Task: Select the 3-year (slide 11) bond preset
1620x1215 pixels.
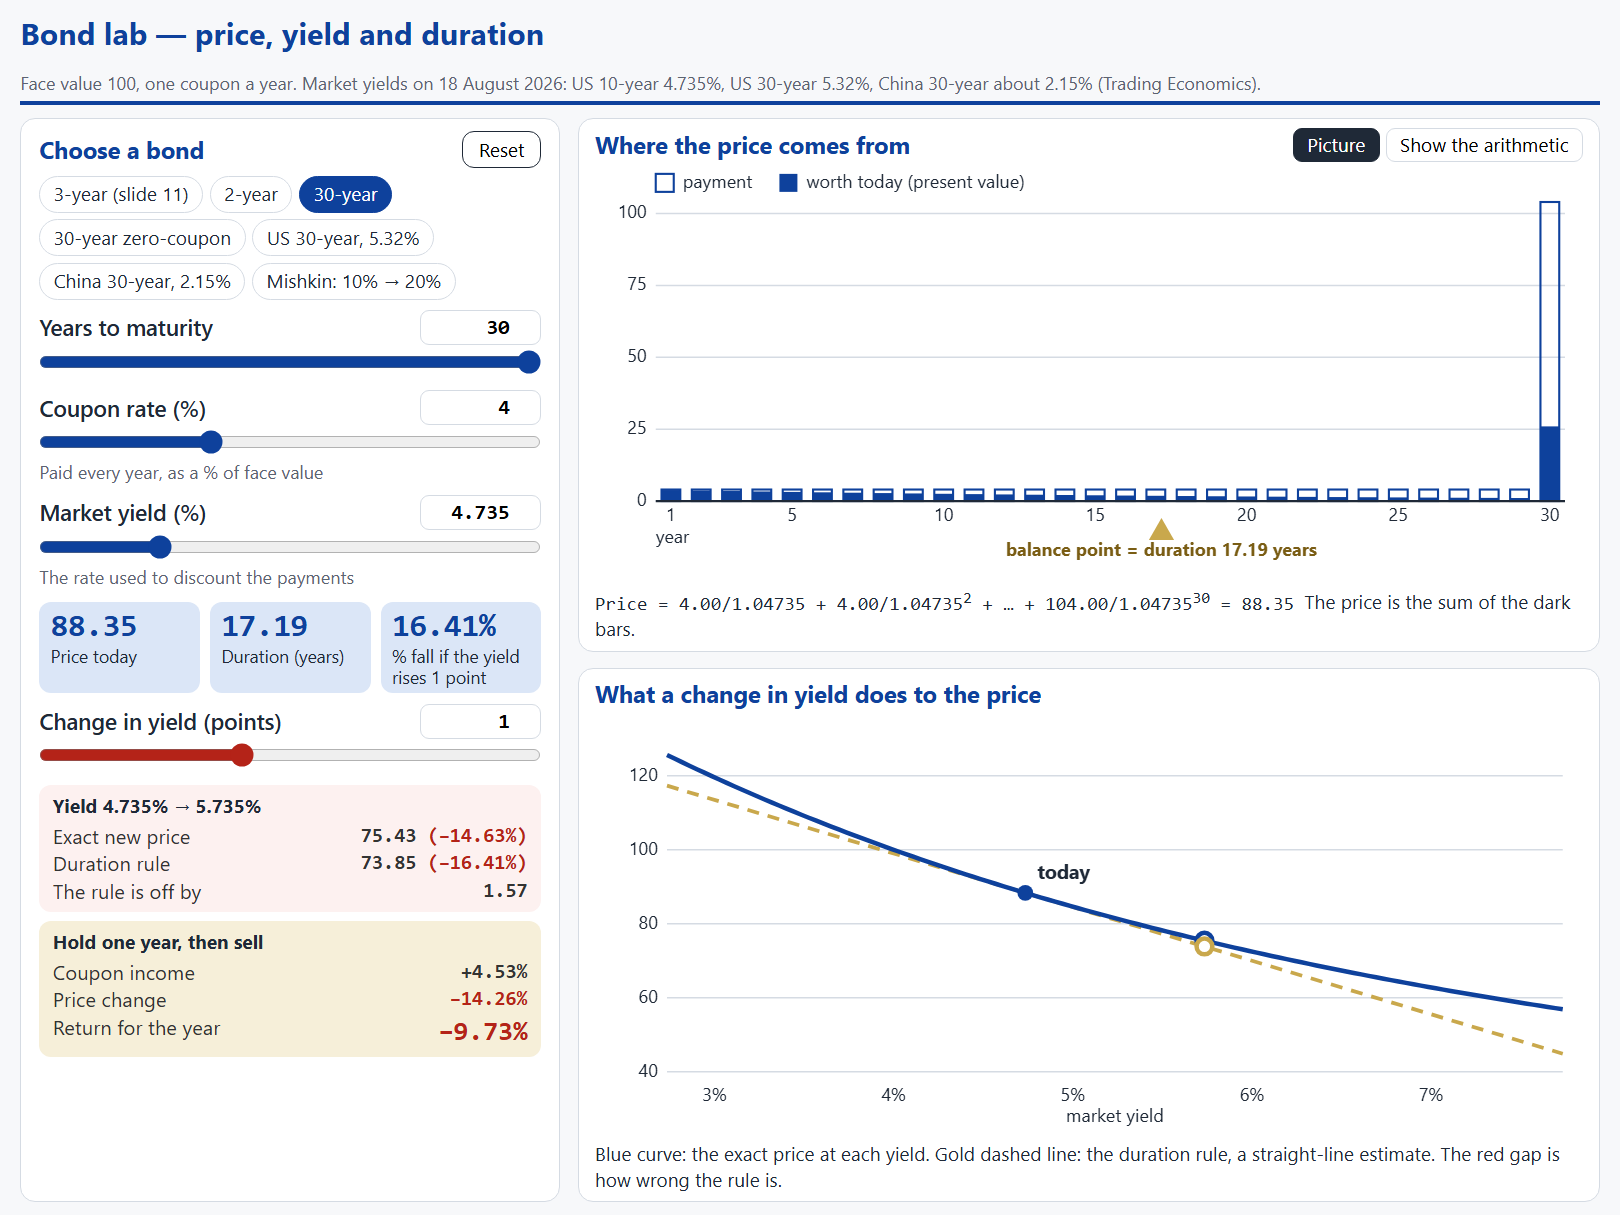Action: [121, 194]
